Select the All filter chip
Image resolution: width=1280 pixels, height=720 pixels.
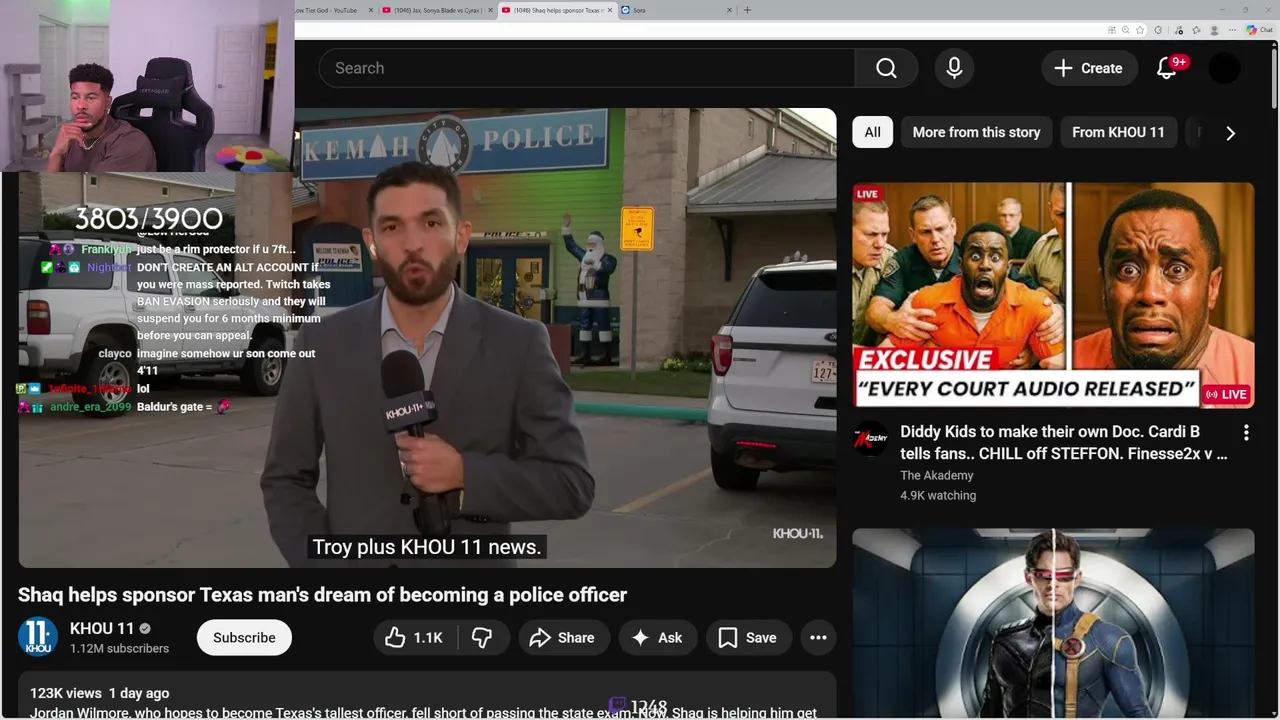coord(872,132)
